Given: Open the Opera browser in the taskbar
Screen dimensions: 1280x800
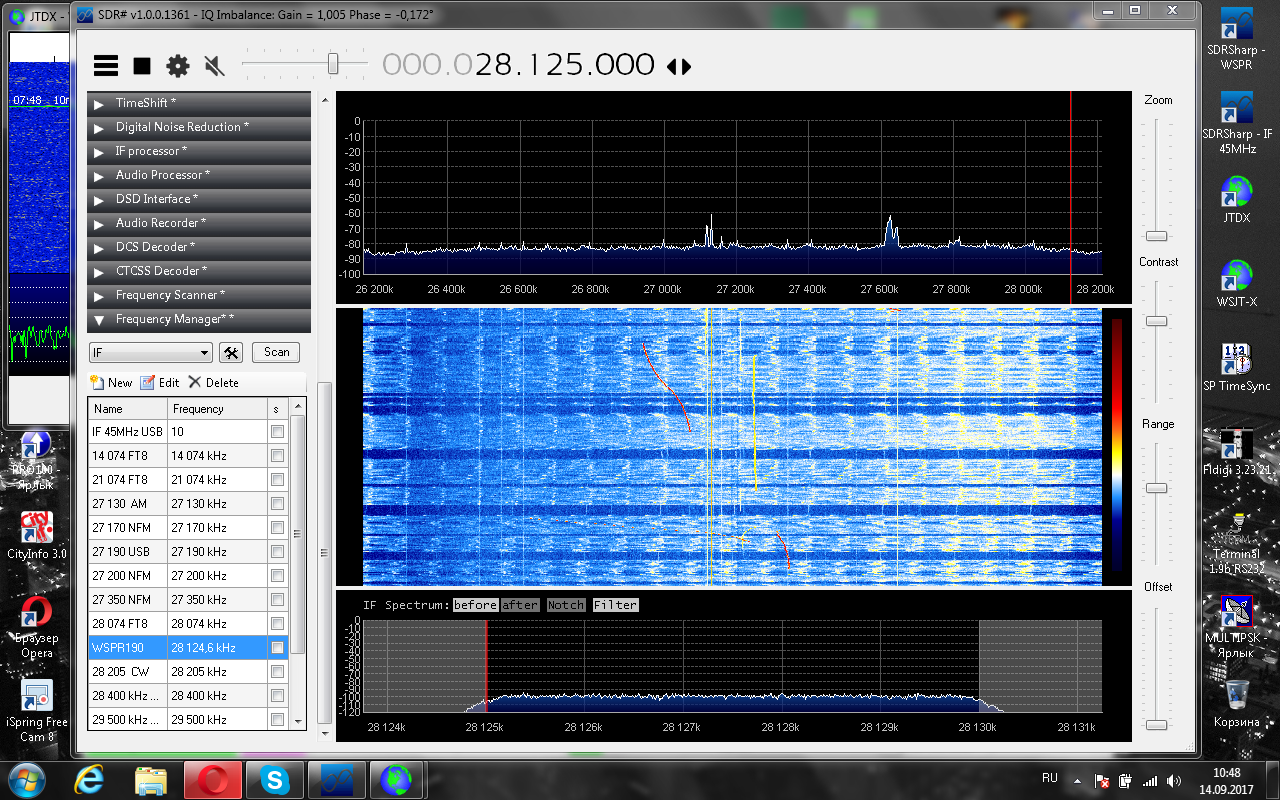Looking at the screenshot, I should pyautogui.click(x=211, y=778).
